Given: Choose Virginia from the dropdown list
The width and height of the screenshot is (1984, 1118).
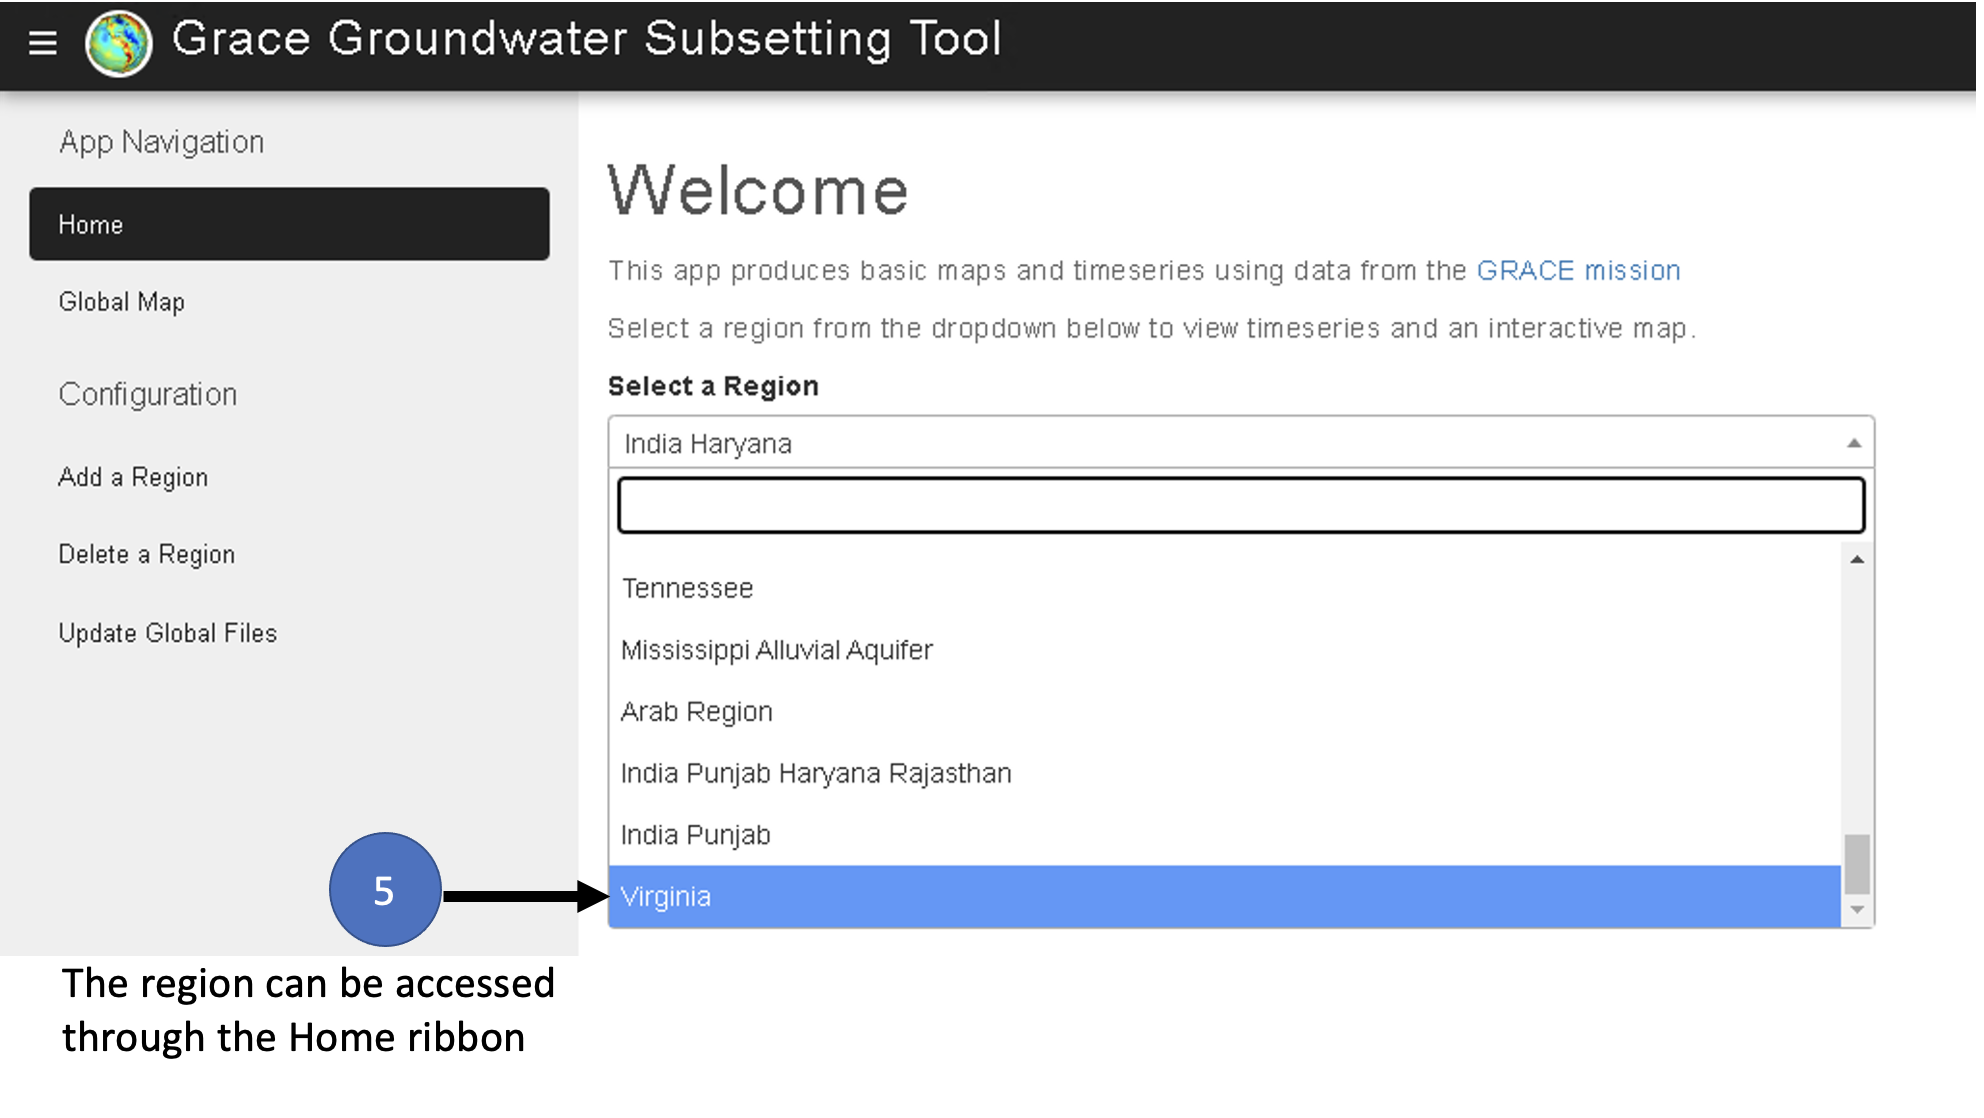Looking at the screenshot, I should coord(1225,897).
